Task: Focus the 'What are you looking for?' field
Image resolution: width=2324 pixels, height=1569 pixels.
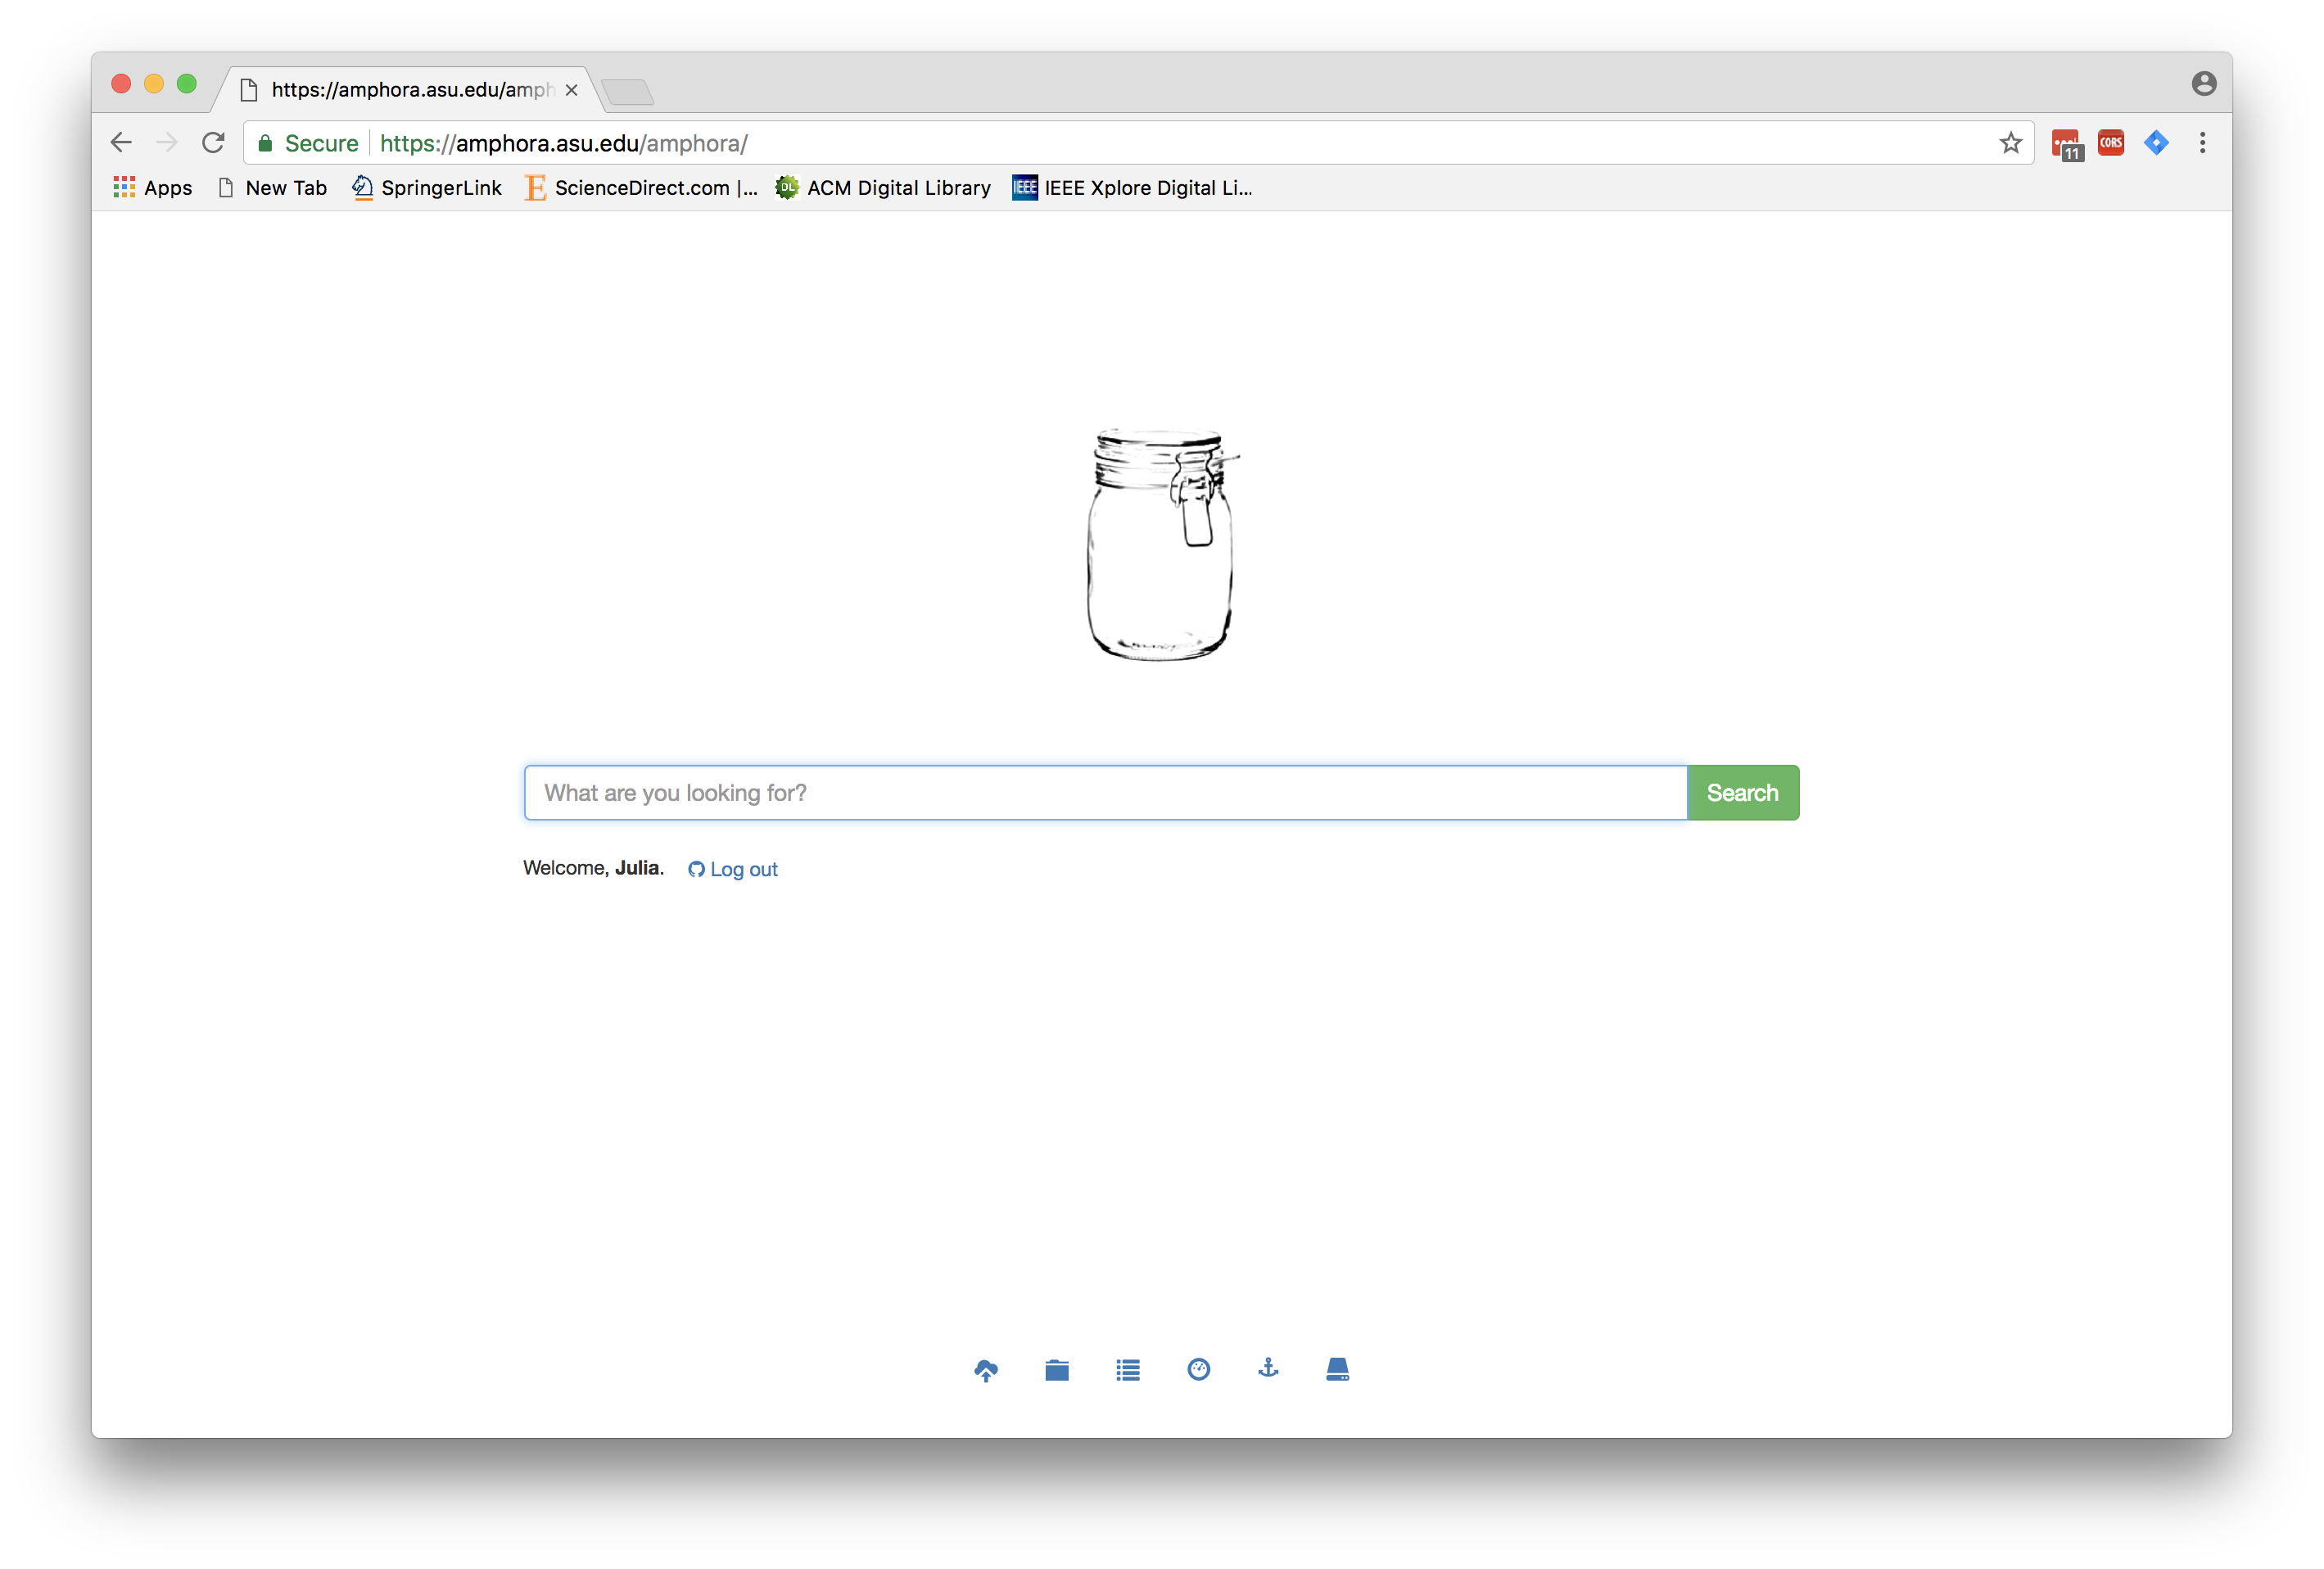Action: coord(1105,793)
